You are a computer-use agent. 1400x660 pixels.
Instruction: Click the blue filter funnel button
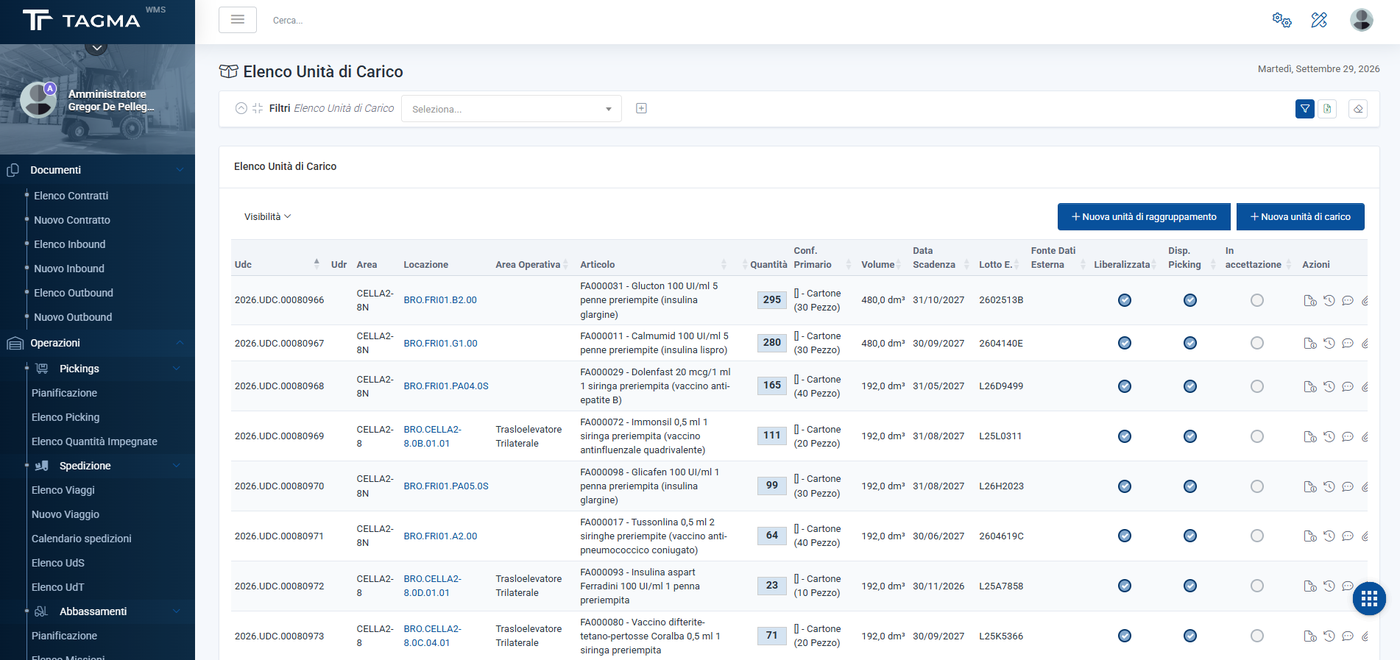tap(1305, 109)
